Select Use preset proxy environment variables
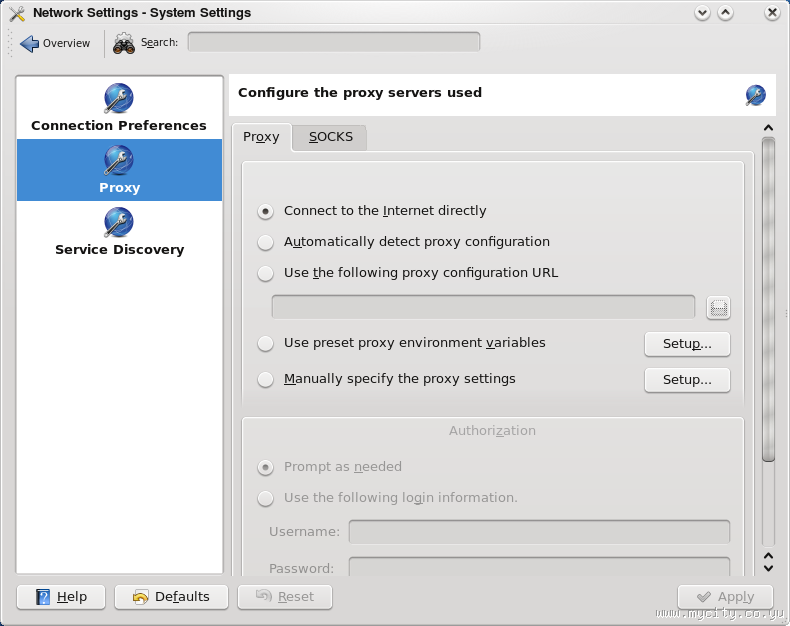This screenshot has width=790, height=626. 265,343
